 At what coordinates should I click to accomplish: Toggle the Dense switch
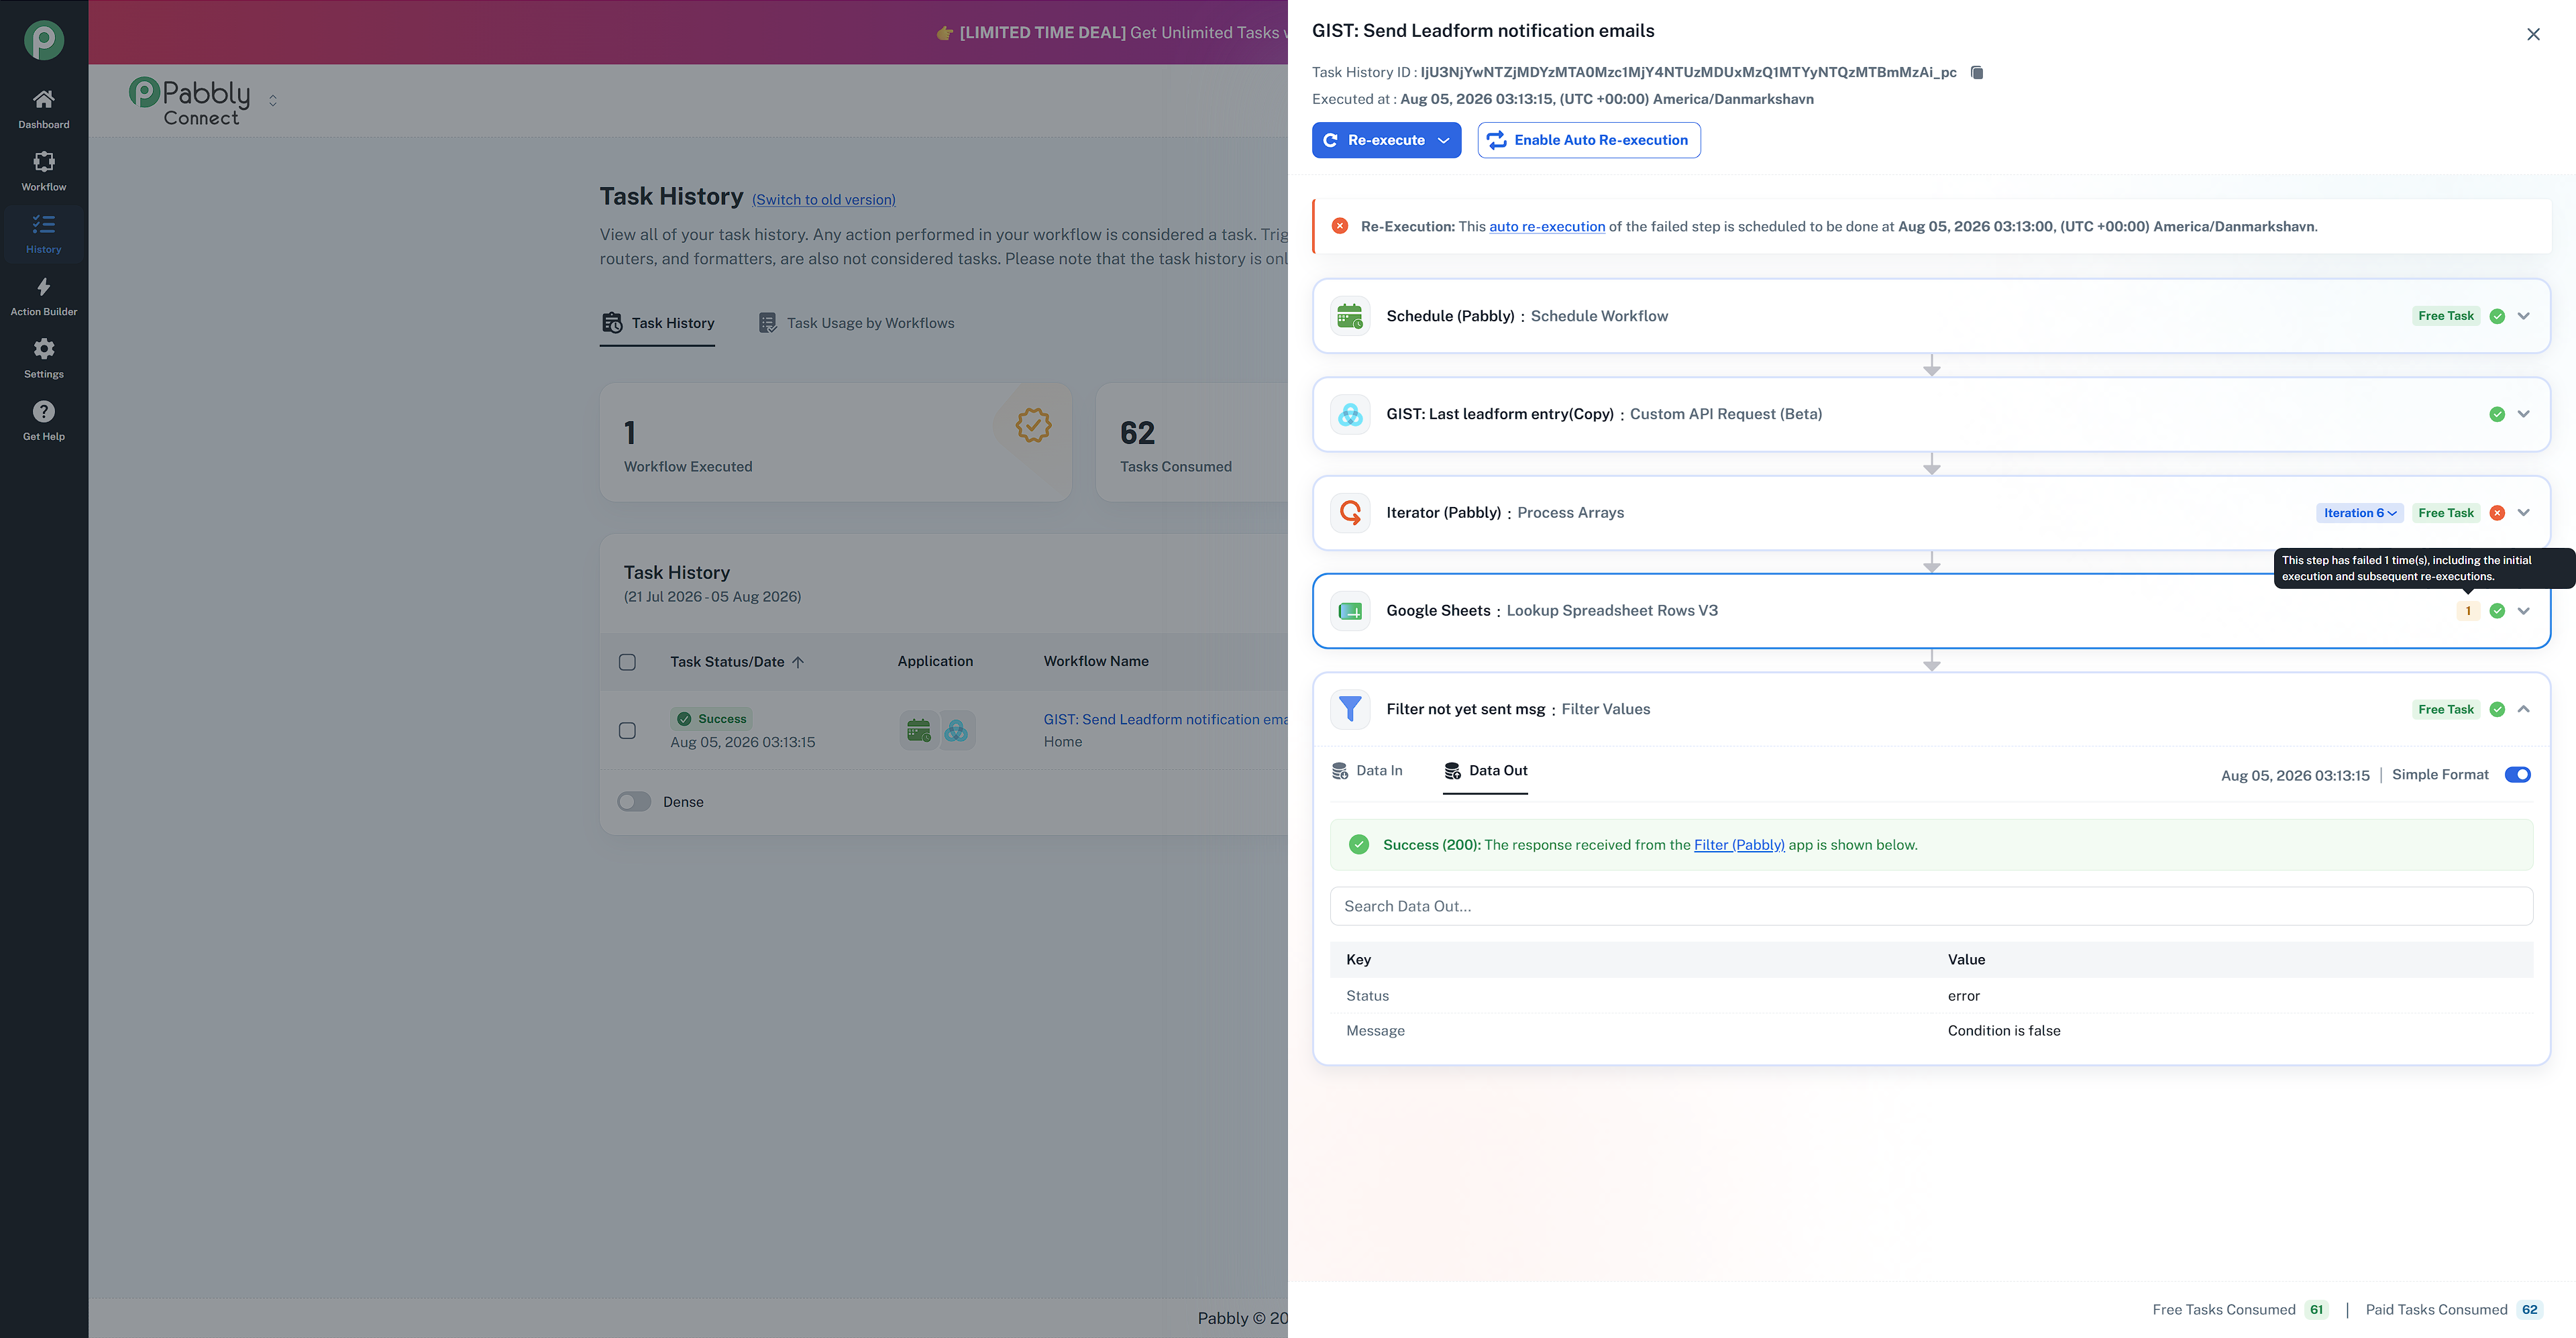634,802
